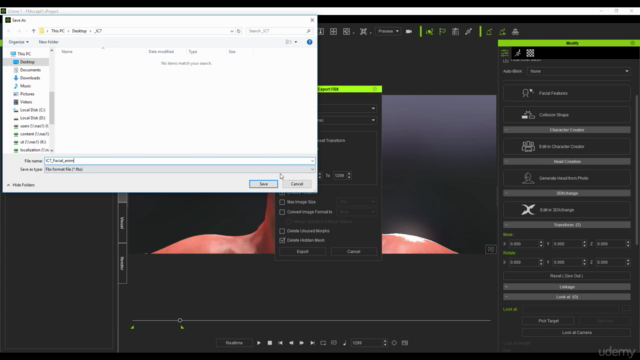Viewport: 640px width, 360px height.
Task: Click the Up one level arrow
Action: 33,31
